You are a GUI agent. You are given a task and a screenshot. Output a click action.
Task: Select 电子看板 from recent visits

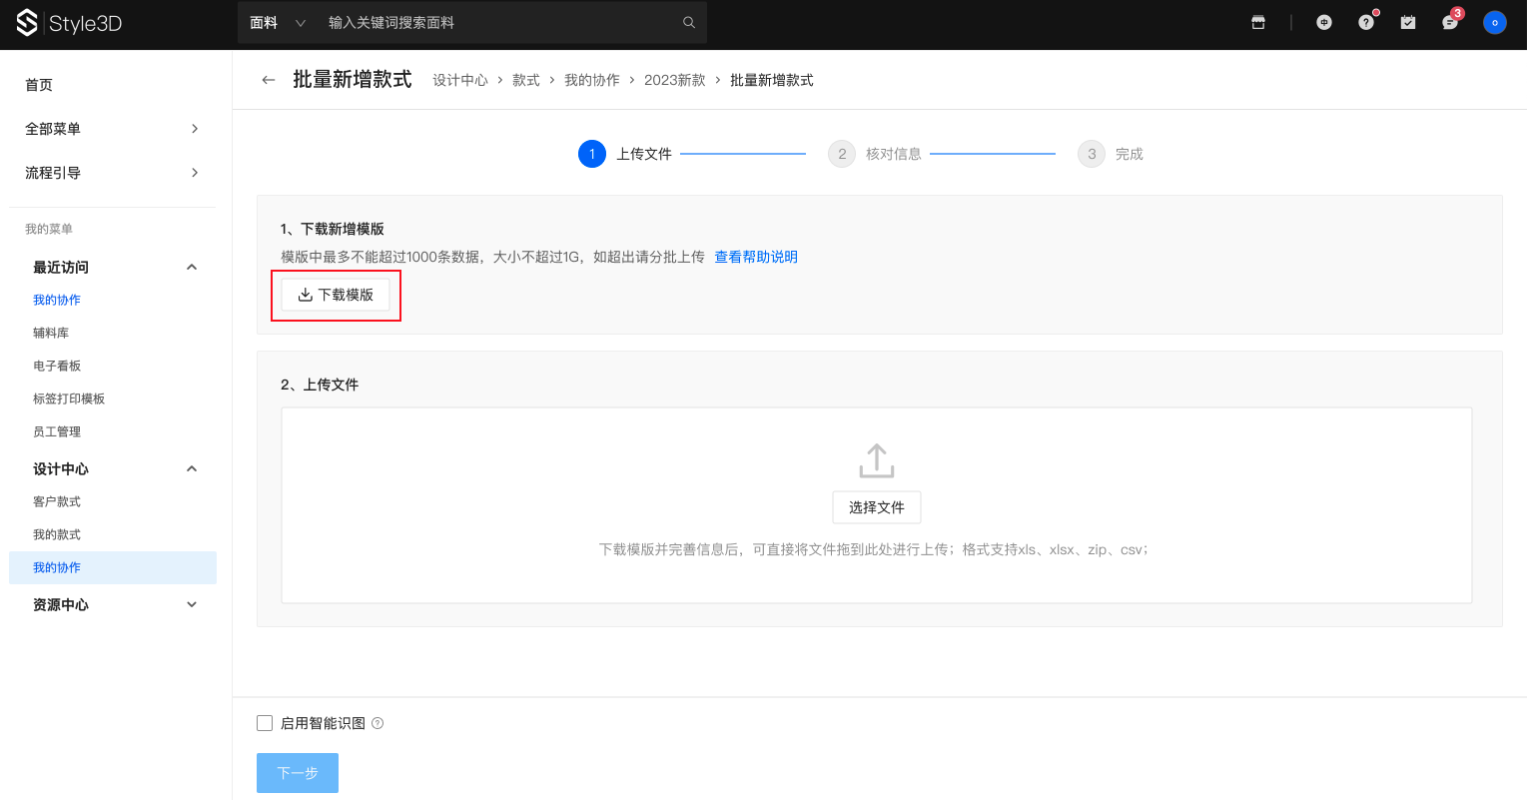click(x=57, y=366)
